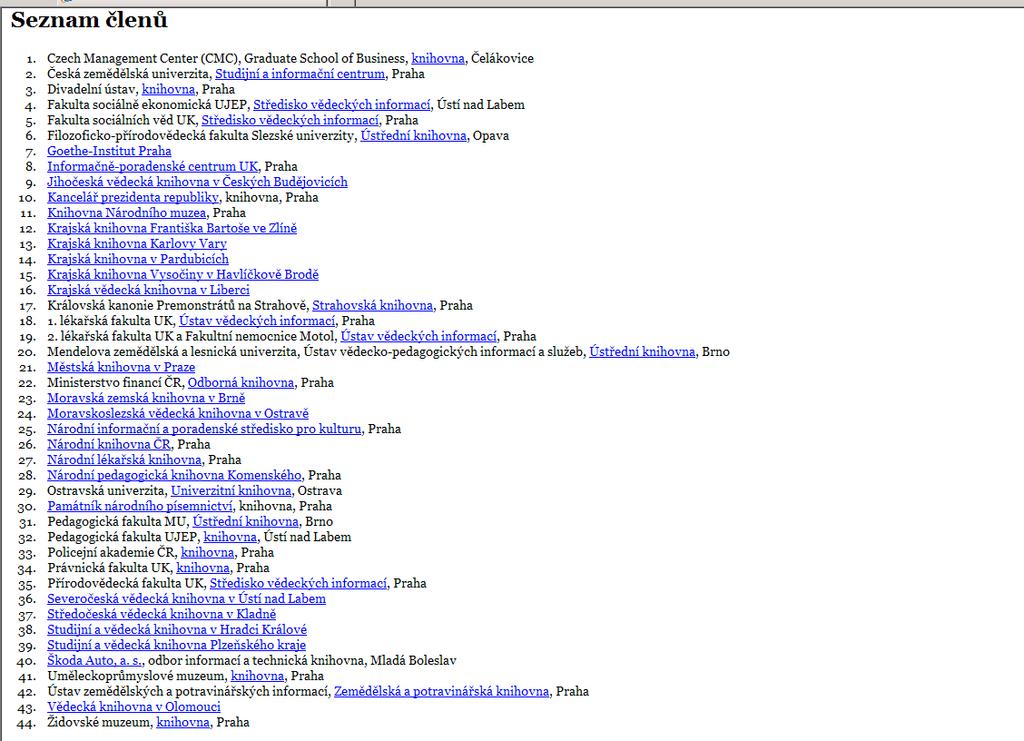Open Jihočeská vědecká knihovna v Českých Budějovicích

pos(197,182)
